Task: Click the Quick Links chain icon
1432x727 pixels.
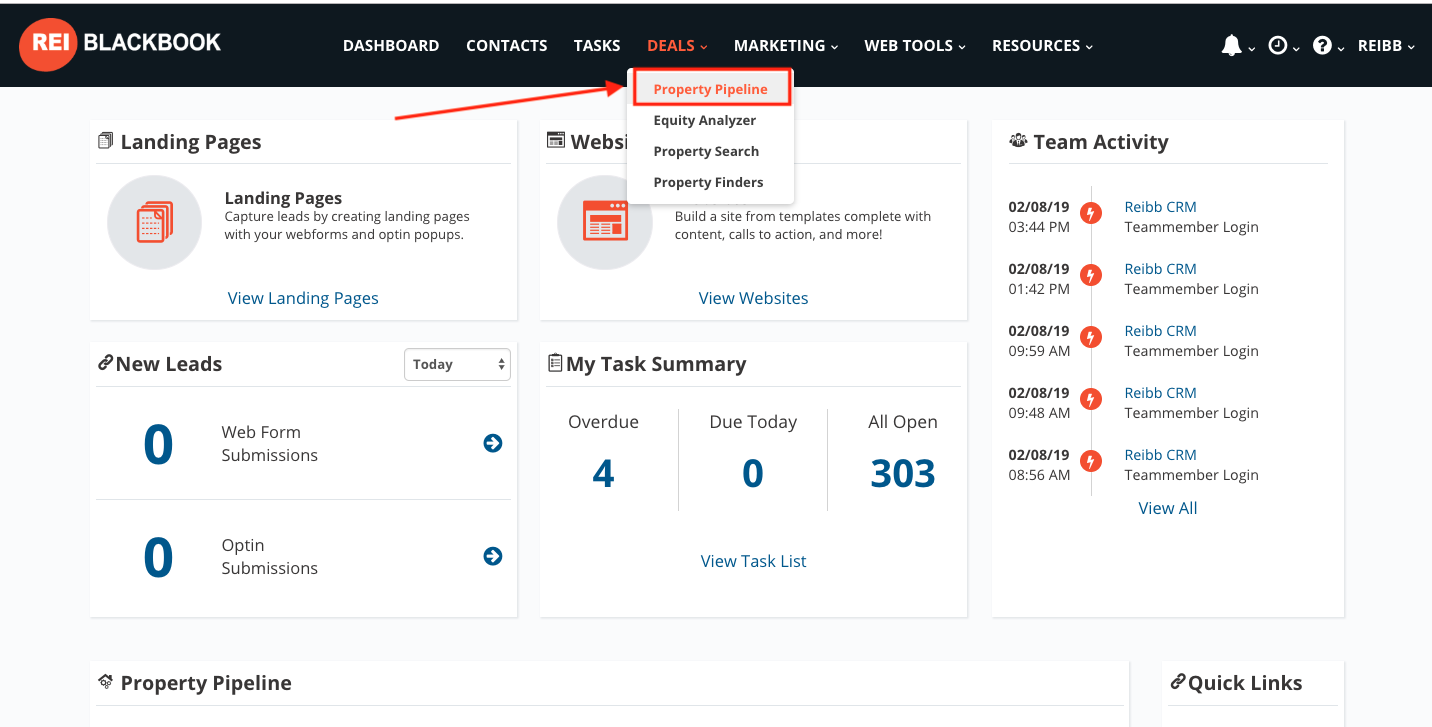Action: pos(1177,682)
